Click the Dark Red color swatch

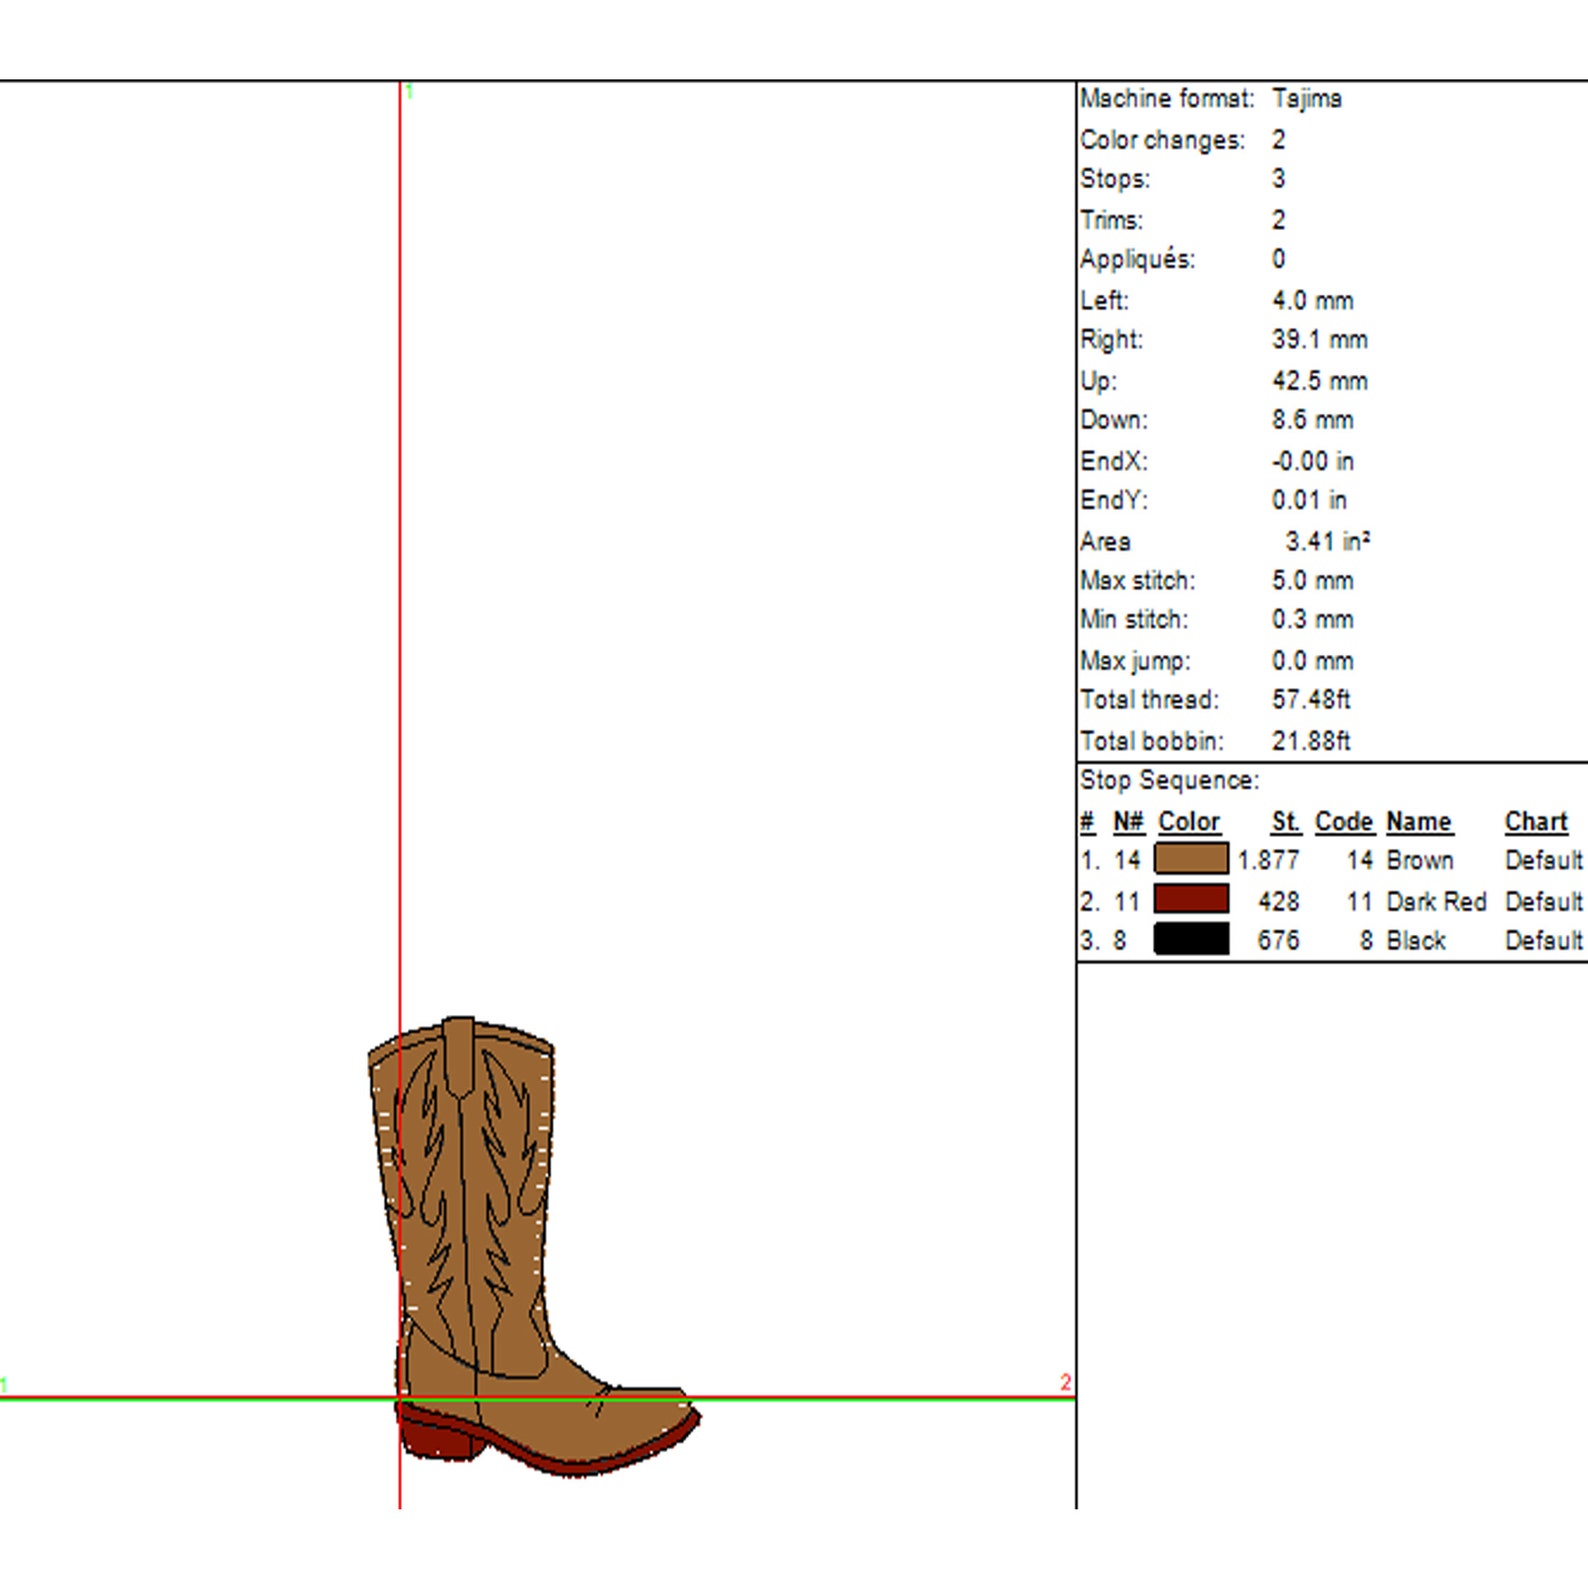(x=1191, y=899)
